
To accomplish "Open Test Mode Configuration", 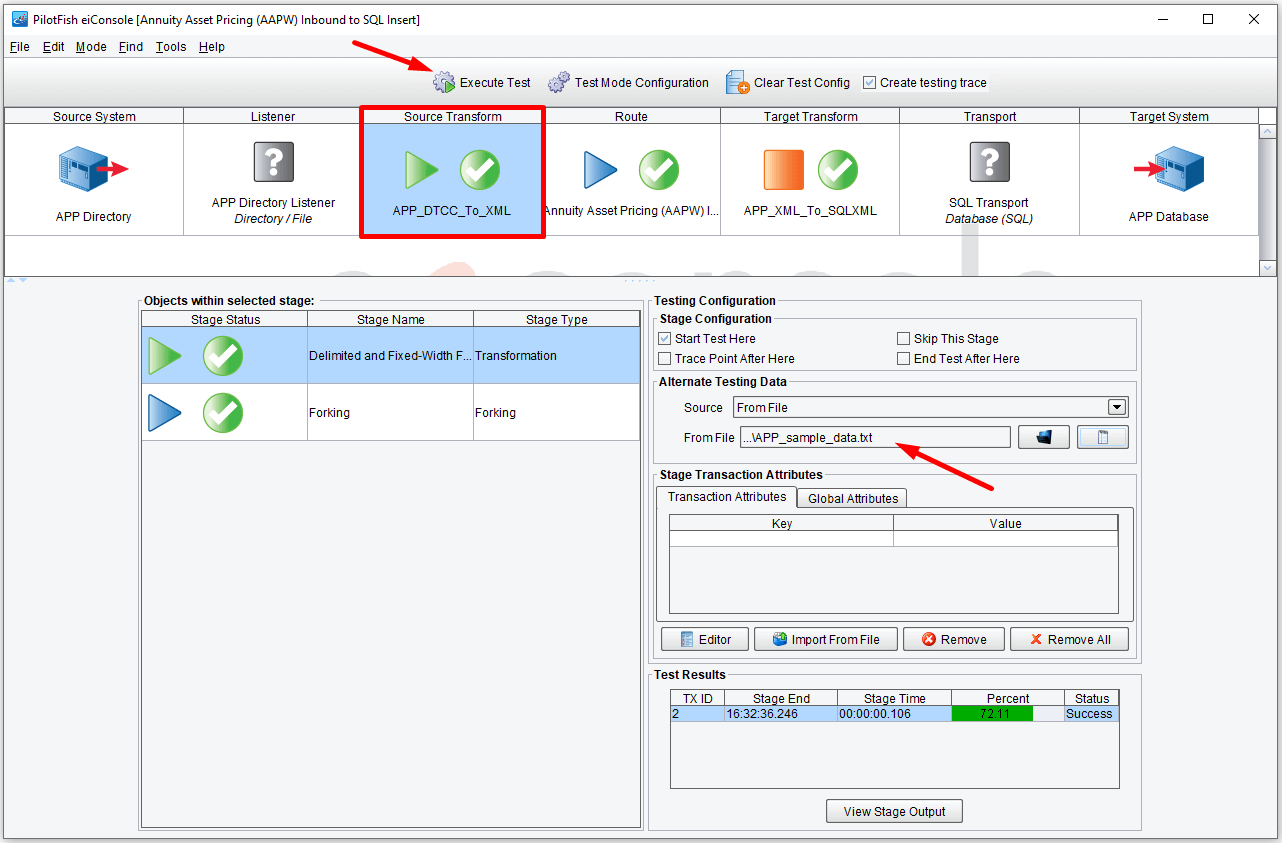I will (629, 83).
